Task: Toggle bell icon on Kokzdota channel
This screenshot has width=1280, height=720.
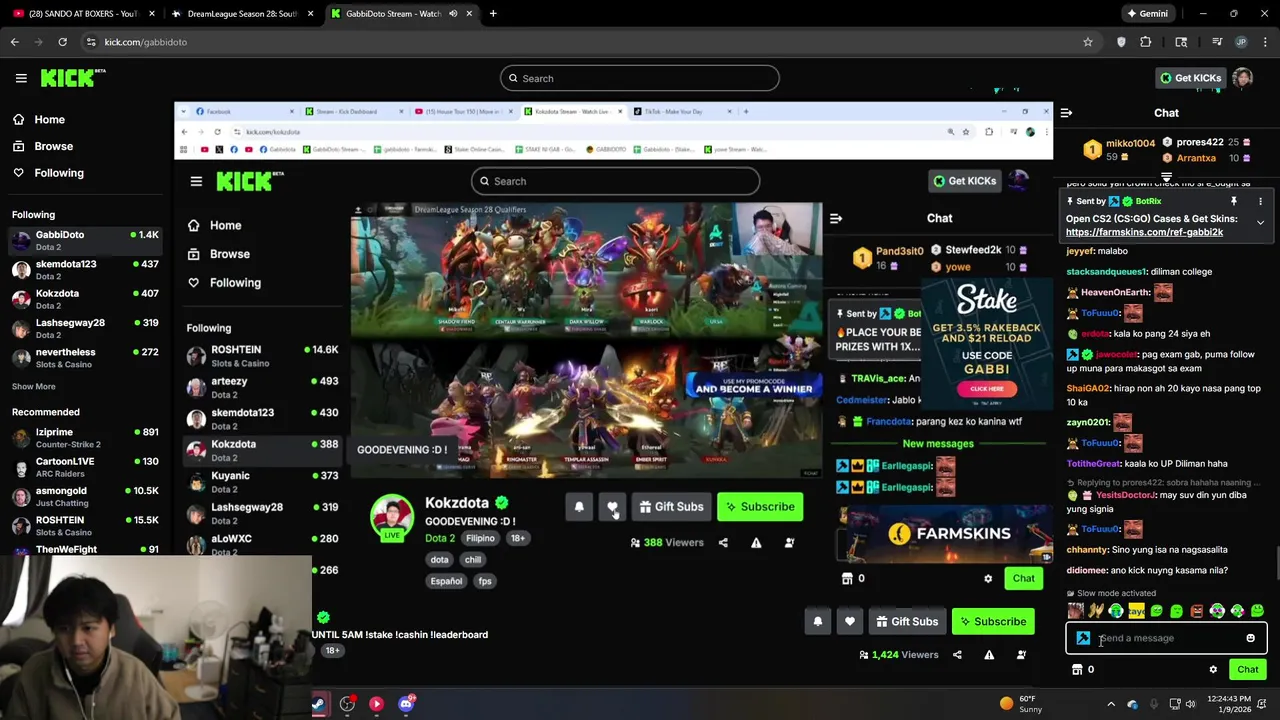Action: coord(579,507)
